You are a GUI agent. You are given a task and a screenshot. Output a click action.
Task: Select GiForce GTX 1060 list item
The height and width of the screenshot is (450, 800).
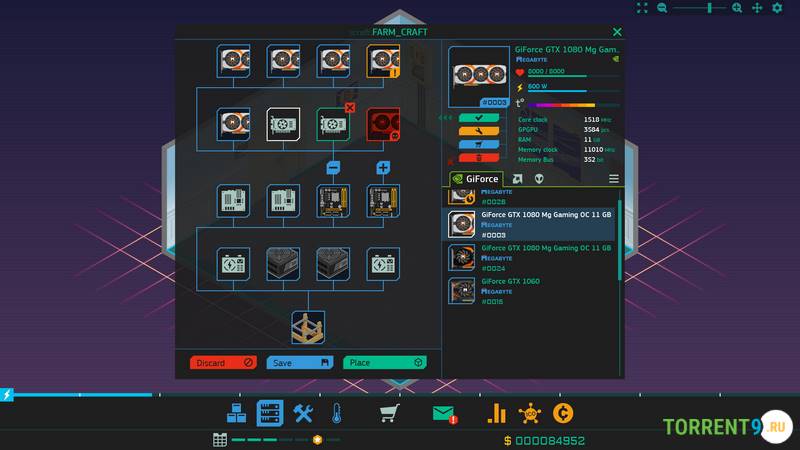pos(530,289)
